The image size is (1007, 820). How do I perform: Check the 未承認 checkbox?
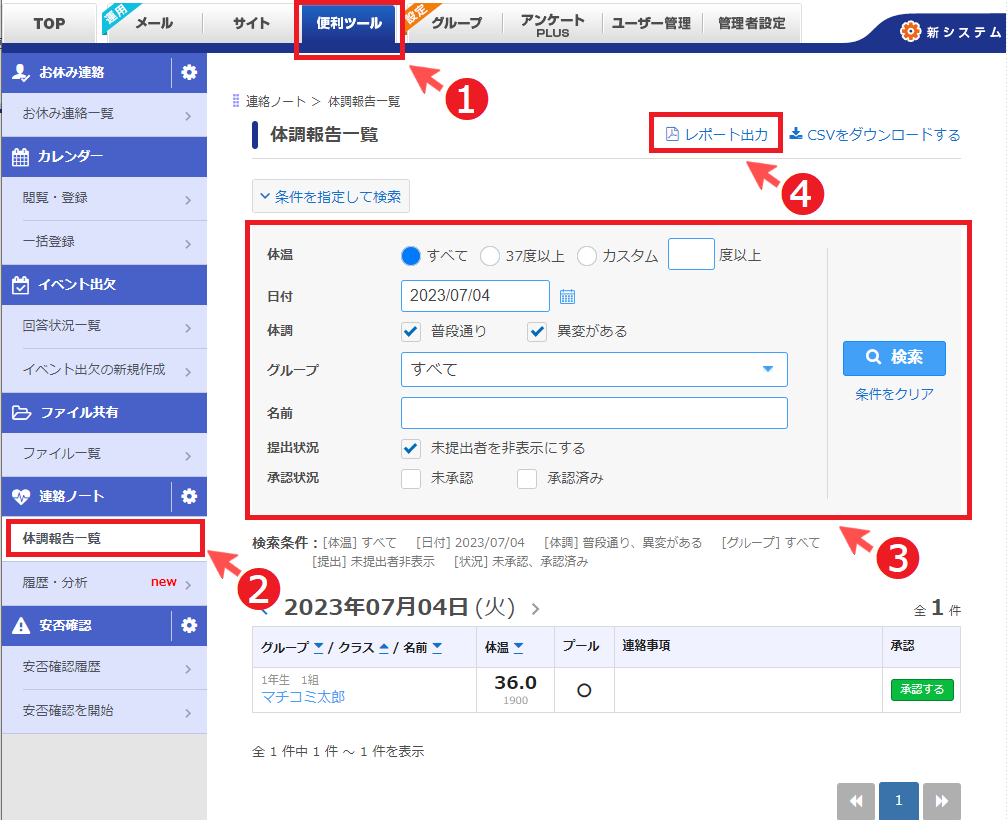tap(411, 478)
